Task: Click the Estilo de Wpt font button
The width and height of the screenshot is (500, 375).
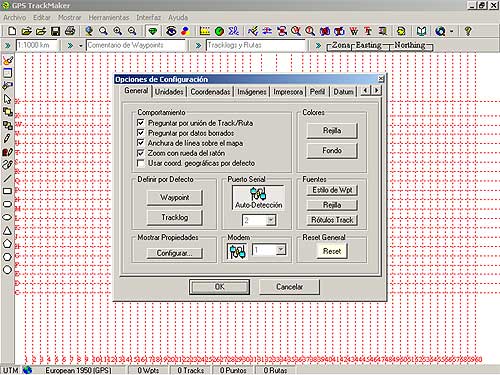Action: pos(332,190)
